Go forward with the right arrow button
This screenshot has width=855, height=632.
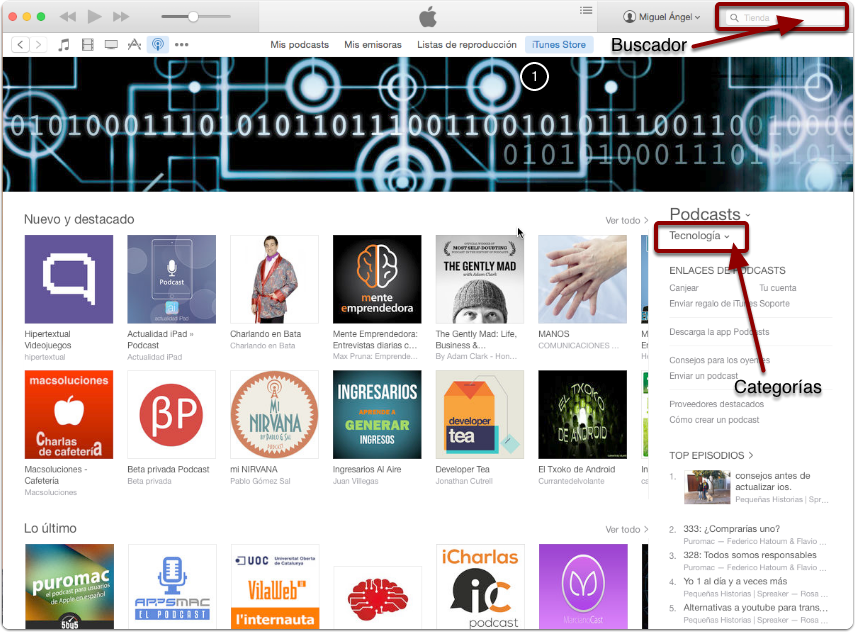38,45
